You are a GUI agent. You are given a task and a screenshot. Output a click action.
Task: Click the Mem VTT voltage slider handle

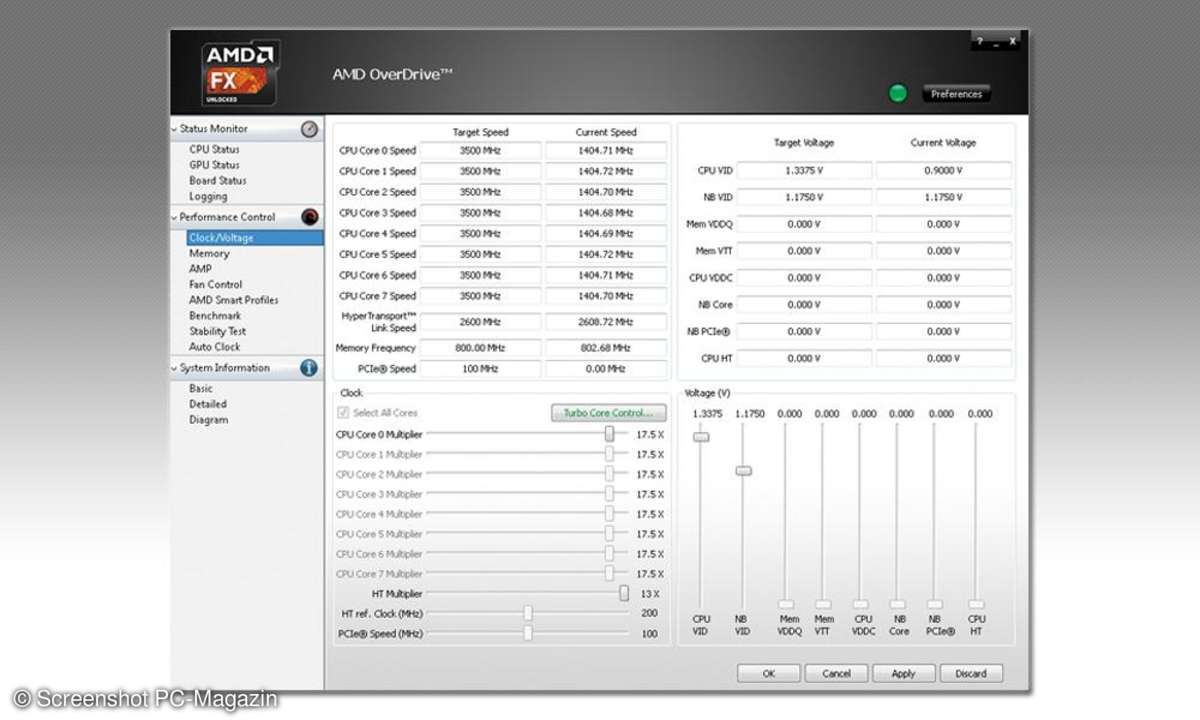(822, 604)
